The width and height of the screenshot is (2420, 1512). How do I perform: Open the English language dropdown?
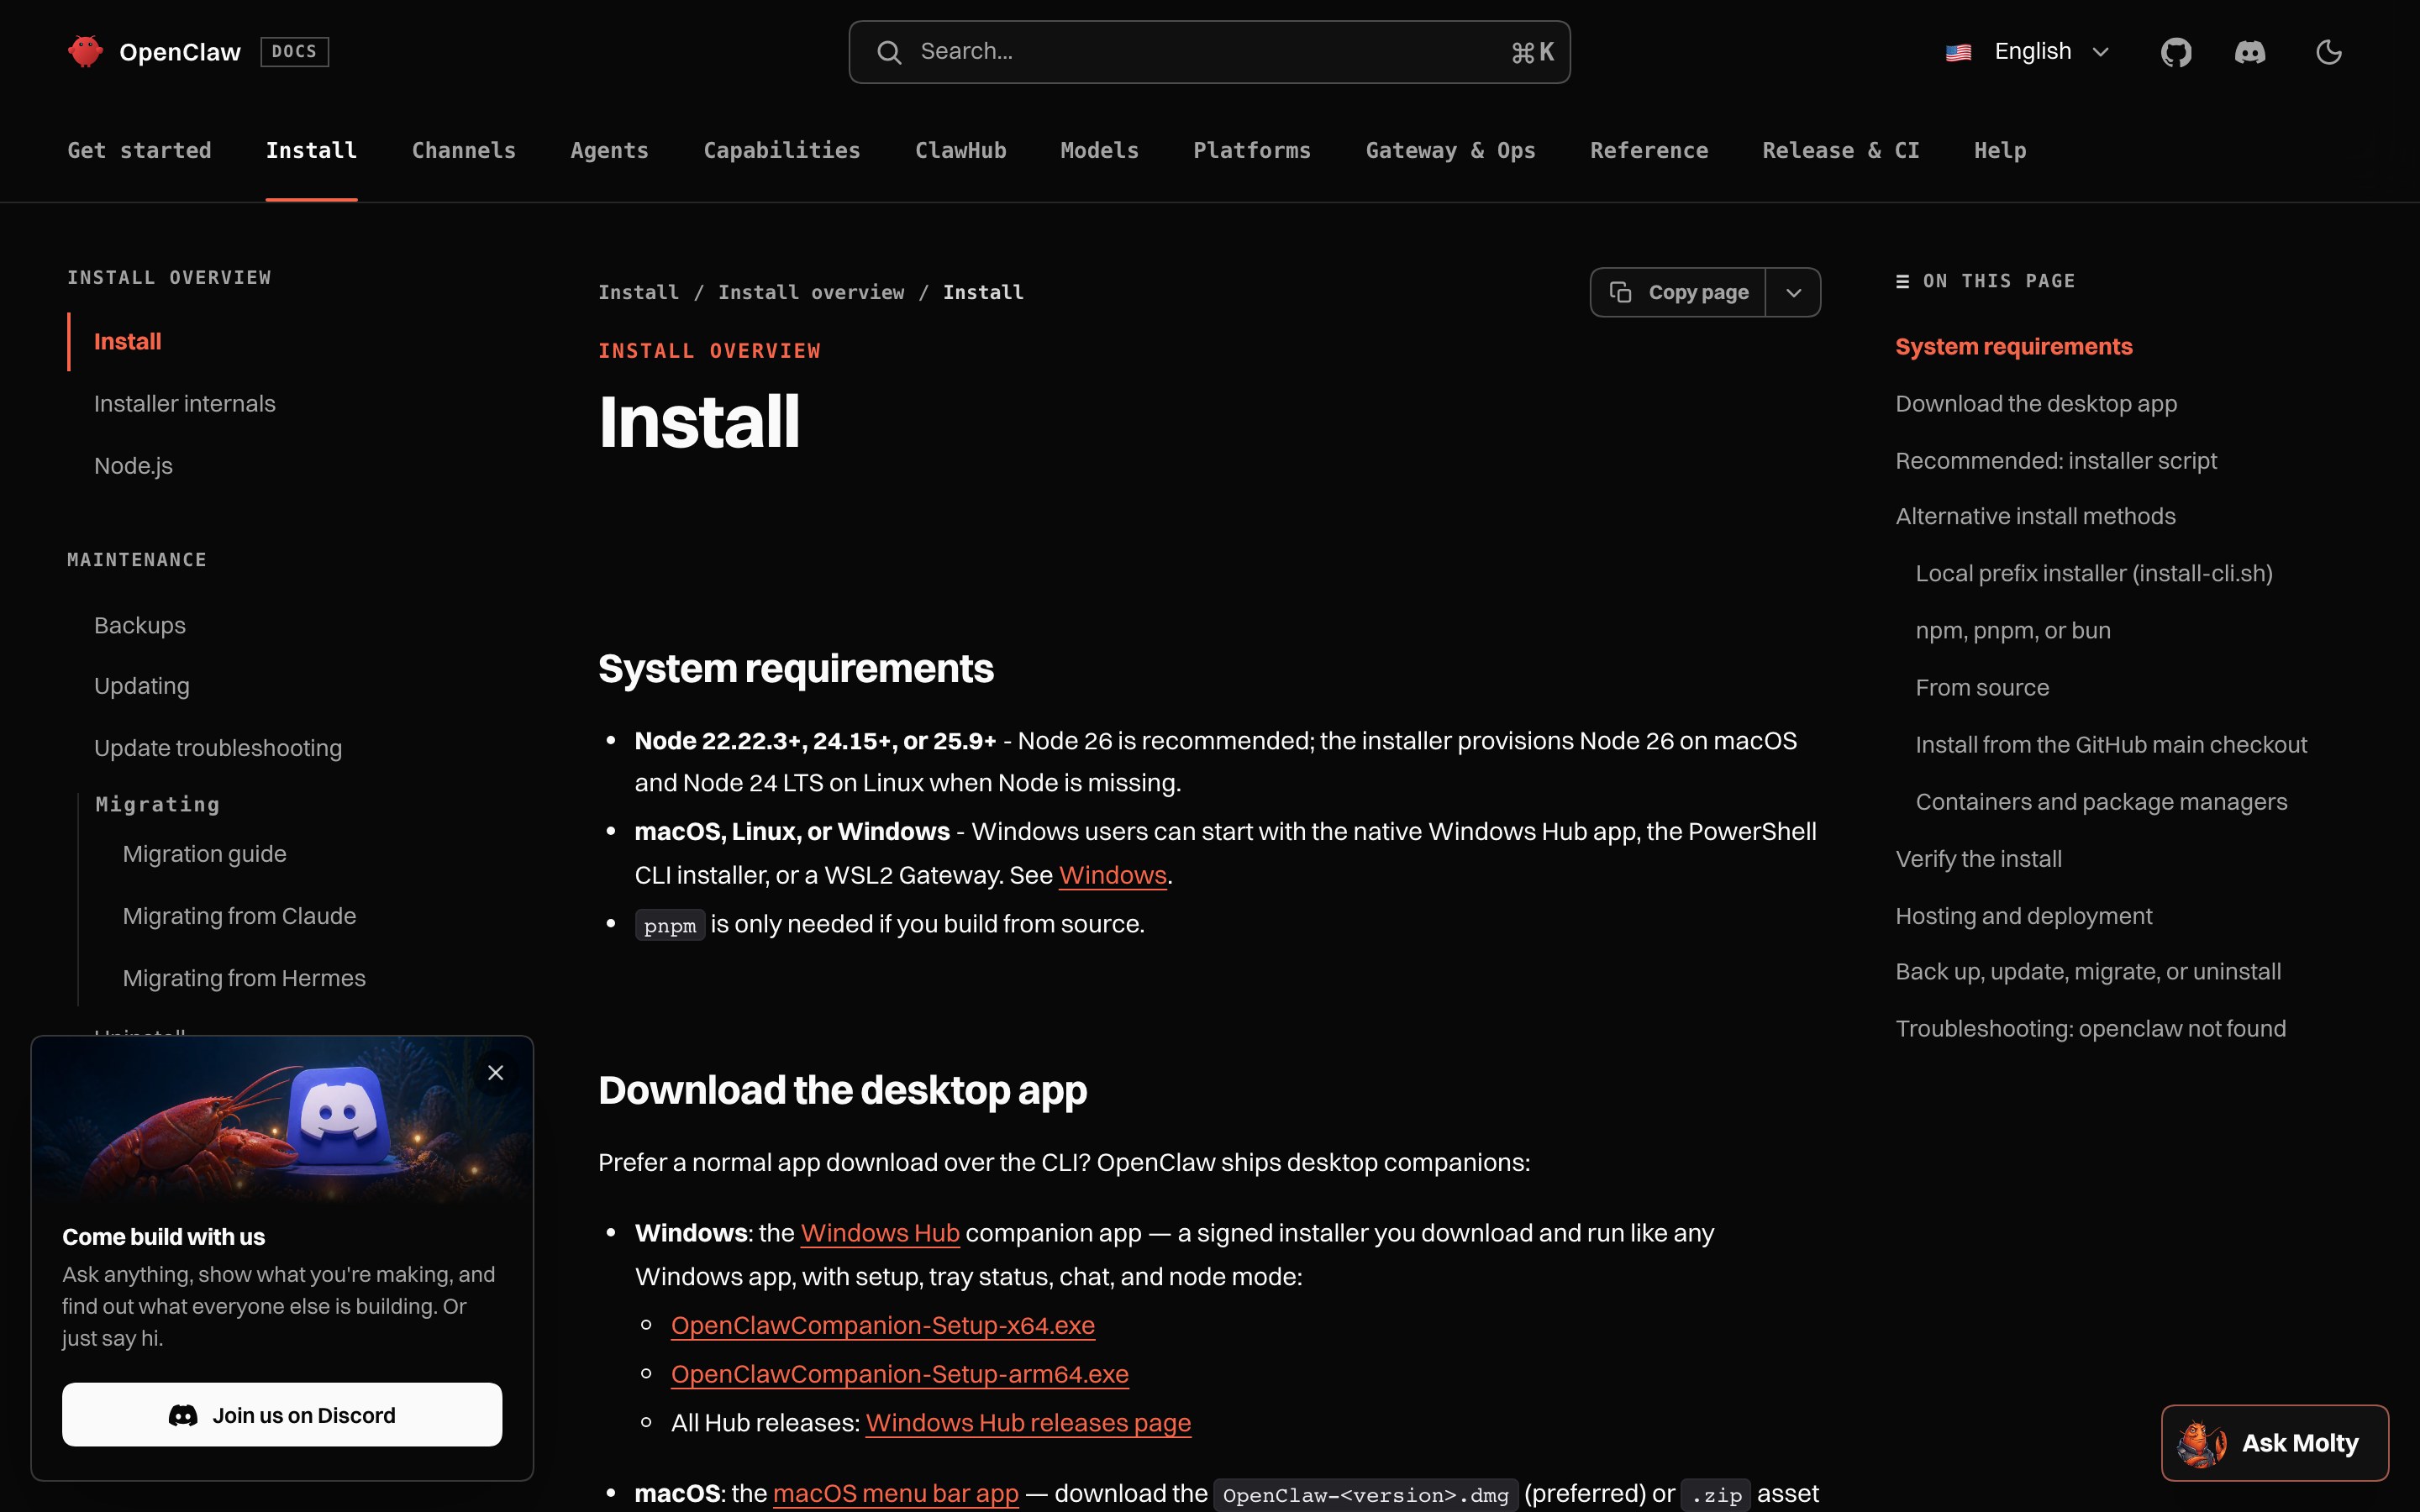(x=2028, y=52)
